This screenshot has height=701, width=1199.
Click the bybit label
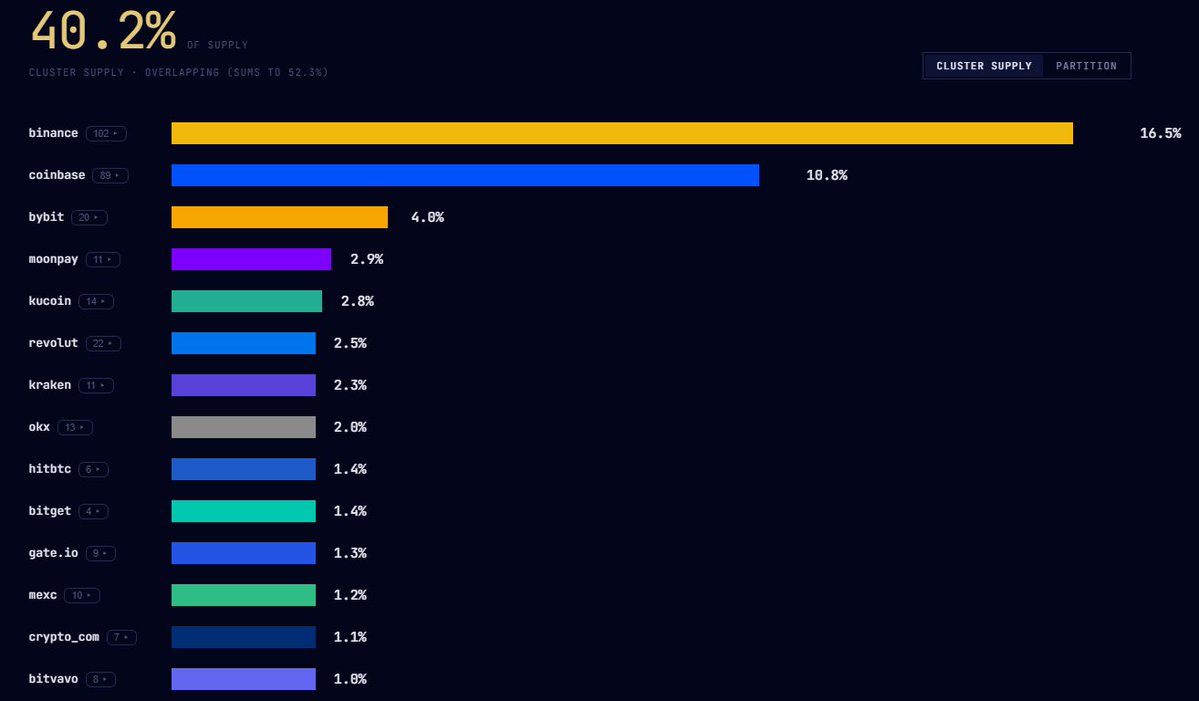click(x=46, y=217)
